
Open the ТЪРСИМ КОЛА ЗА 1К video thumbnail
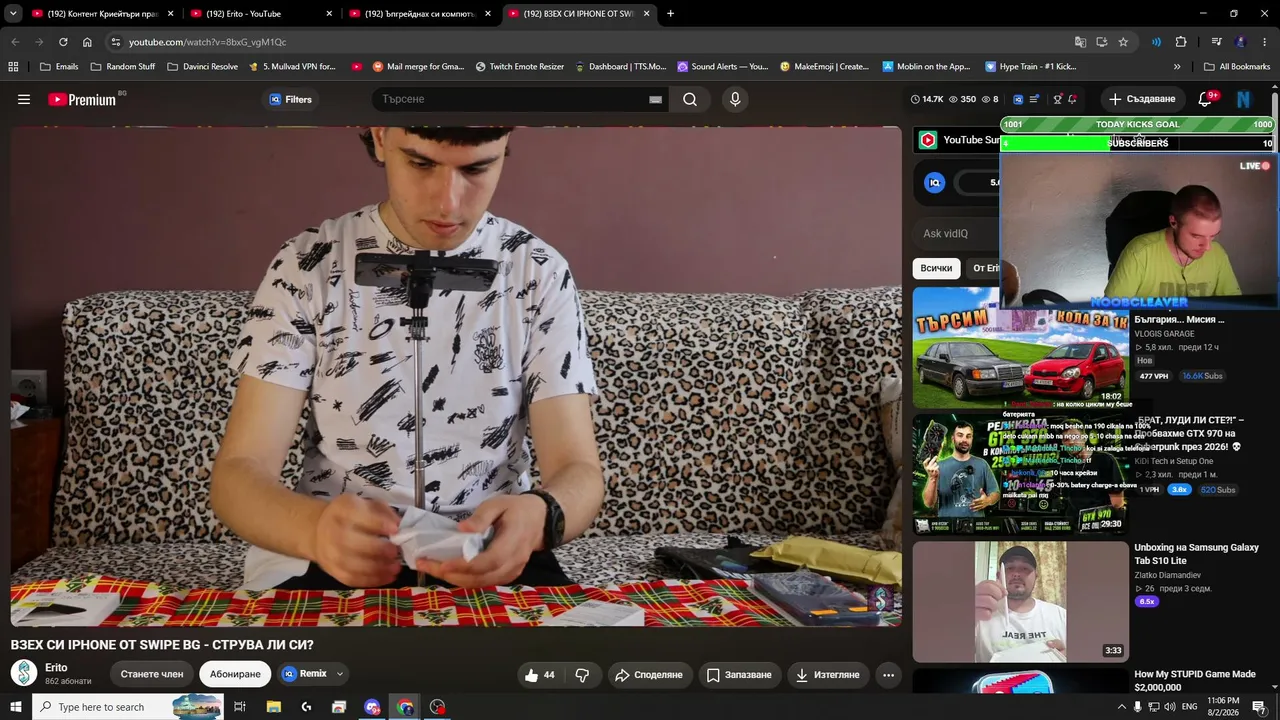pos(1021,348)
